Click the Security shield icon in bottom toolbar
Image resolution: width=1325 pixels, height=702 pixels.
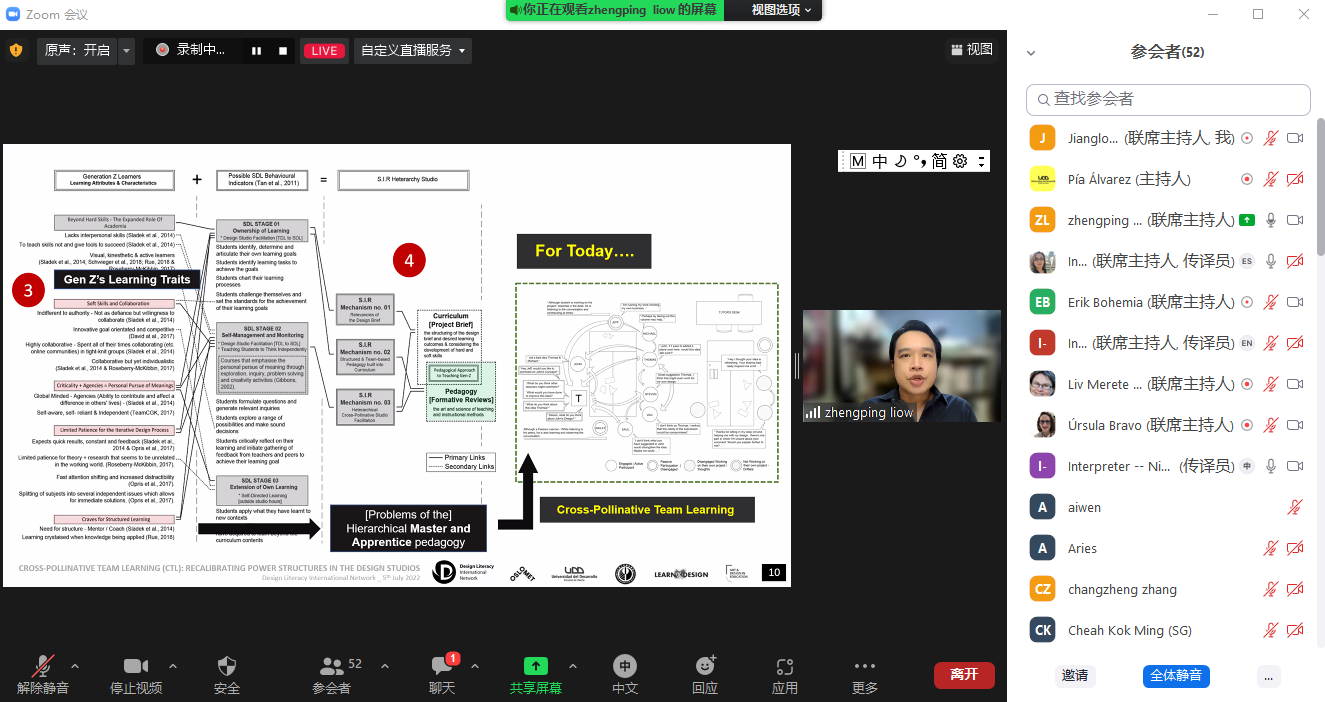(x=227, y=667)
